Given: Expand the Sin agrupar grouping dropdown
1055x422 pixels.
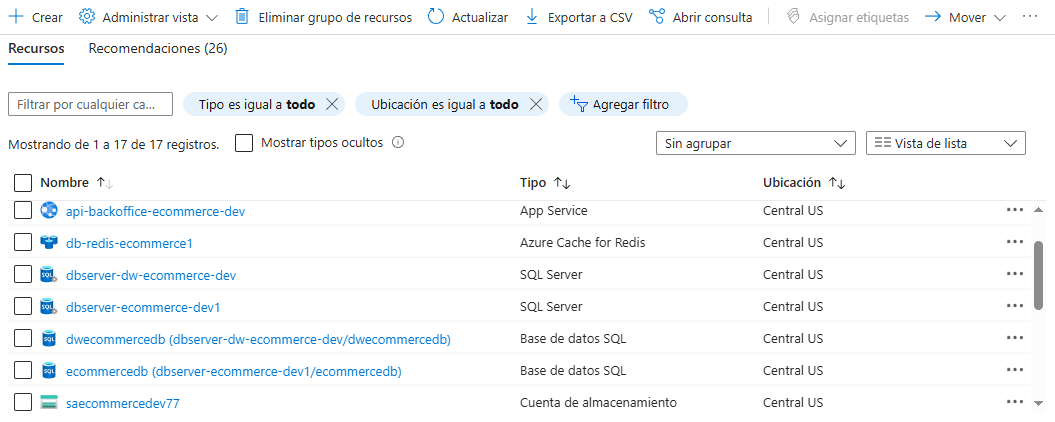Looking at the screenshot, I should point(755,143).
